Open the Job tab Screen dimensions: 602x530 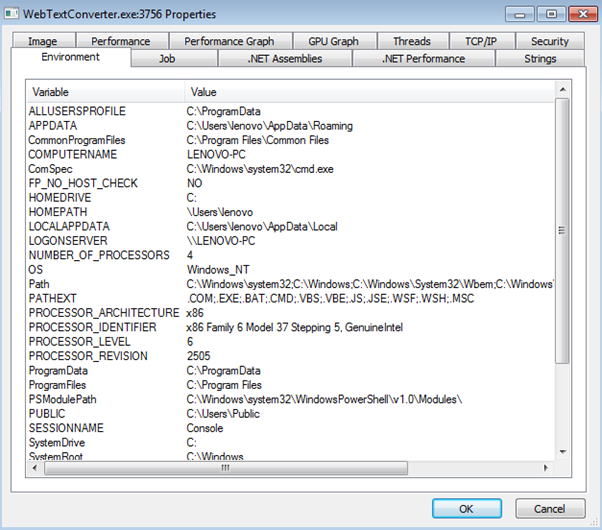coord(166,59)
